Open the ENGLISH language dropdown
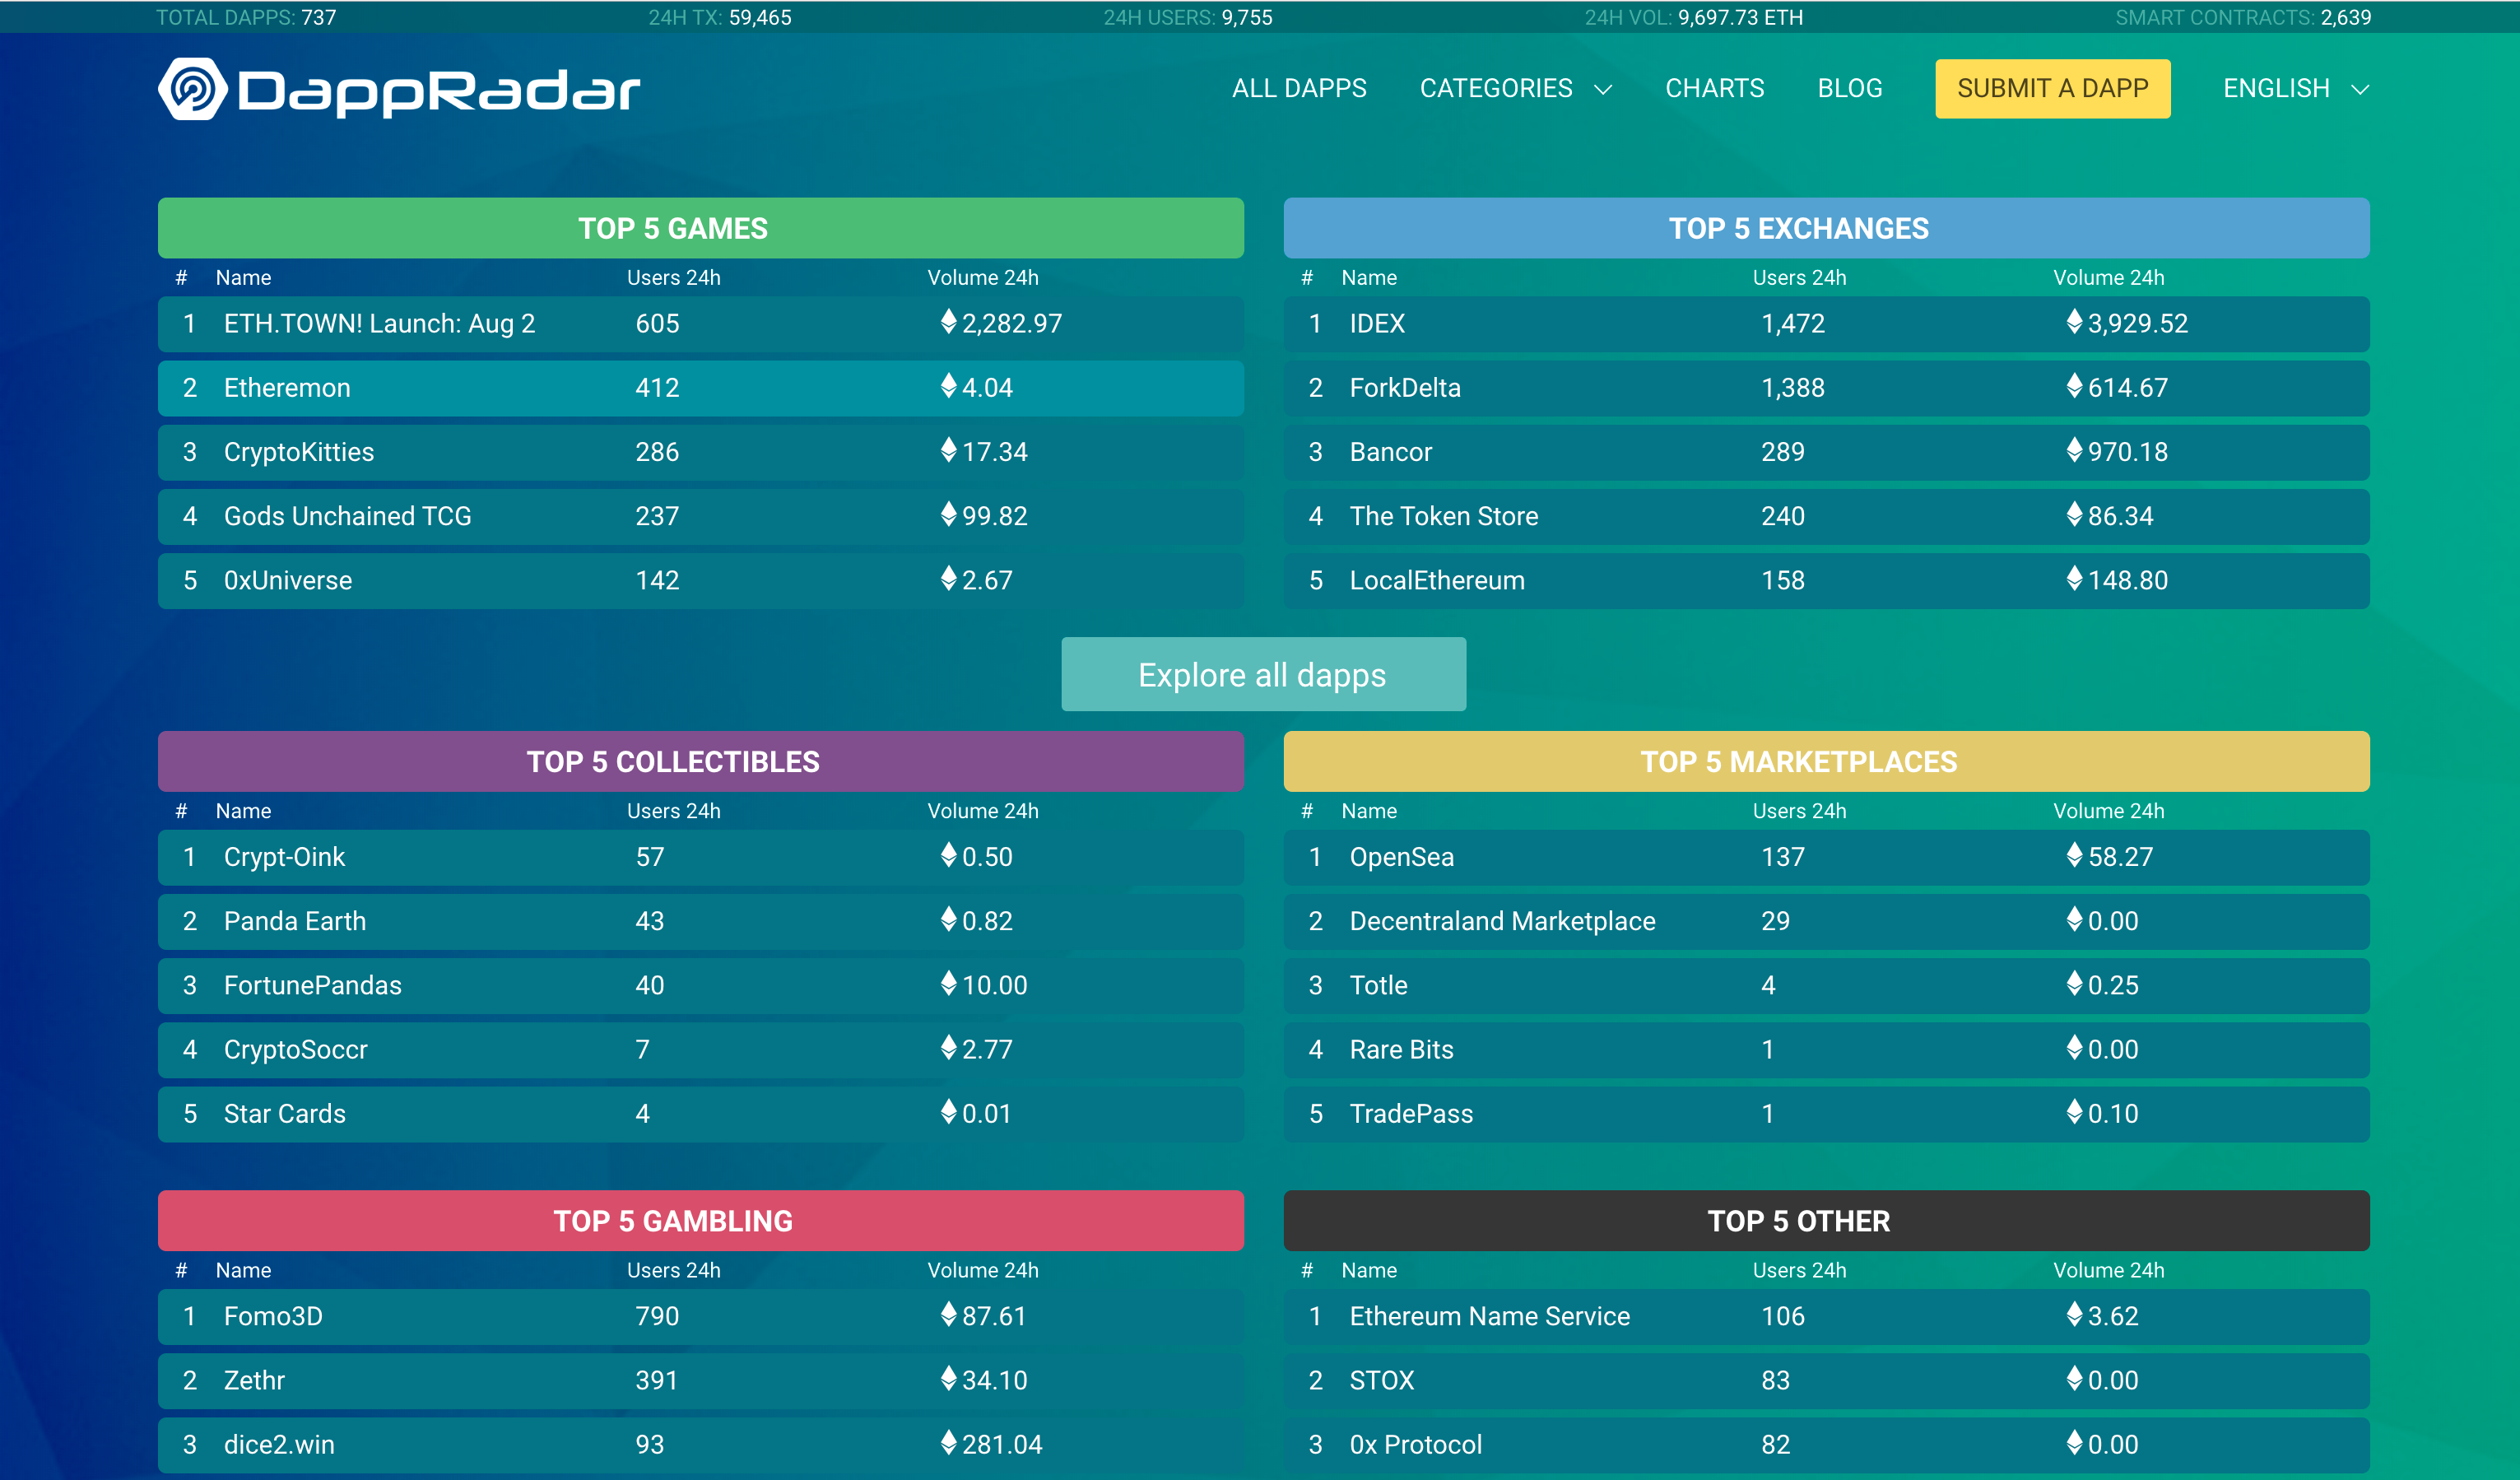This screenshot has width=2520, height=1480. [2296, 88]
